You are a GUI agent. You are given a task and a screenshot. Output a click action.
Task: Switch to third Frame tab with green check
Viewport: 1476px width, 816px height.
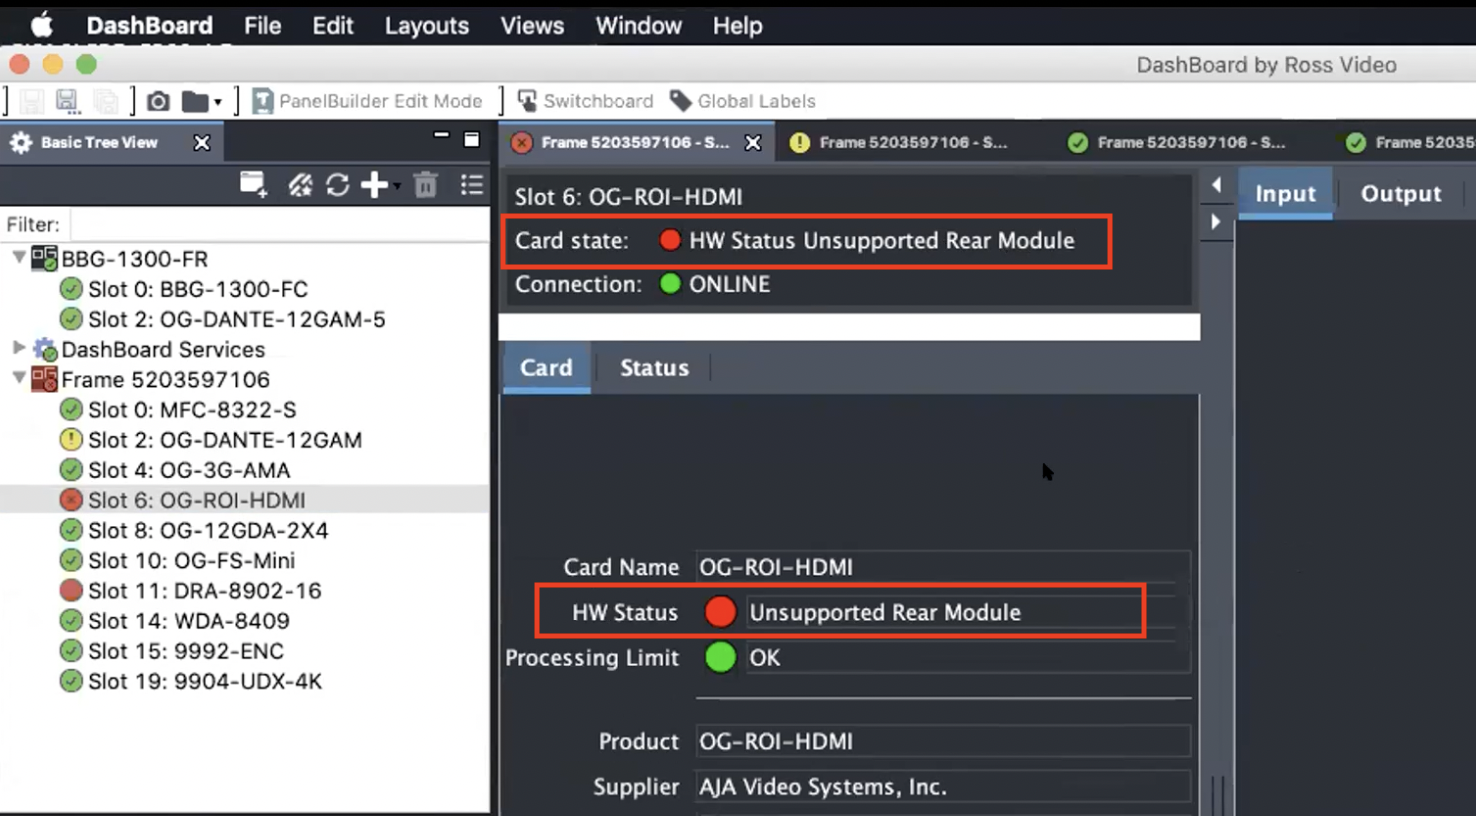coord(1176,143)
